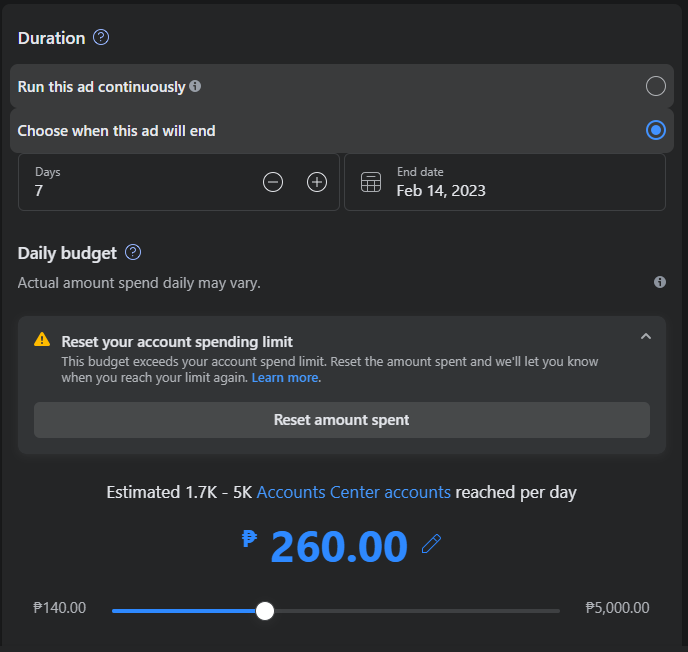Click the Run this ad continuously label

click(x=101, y=87)
